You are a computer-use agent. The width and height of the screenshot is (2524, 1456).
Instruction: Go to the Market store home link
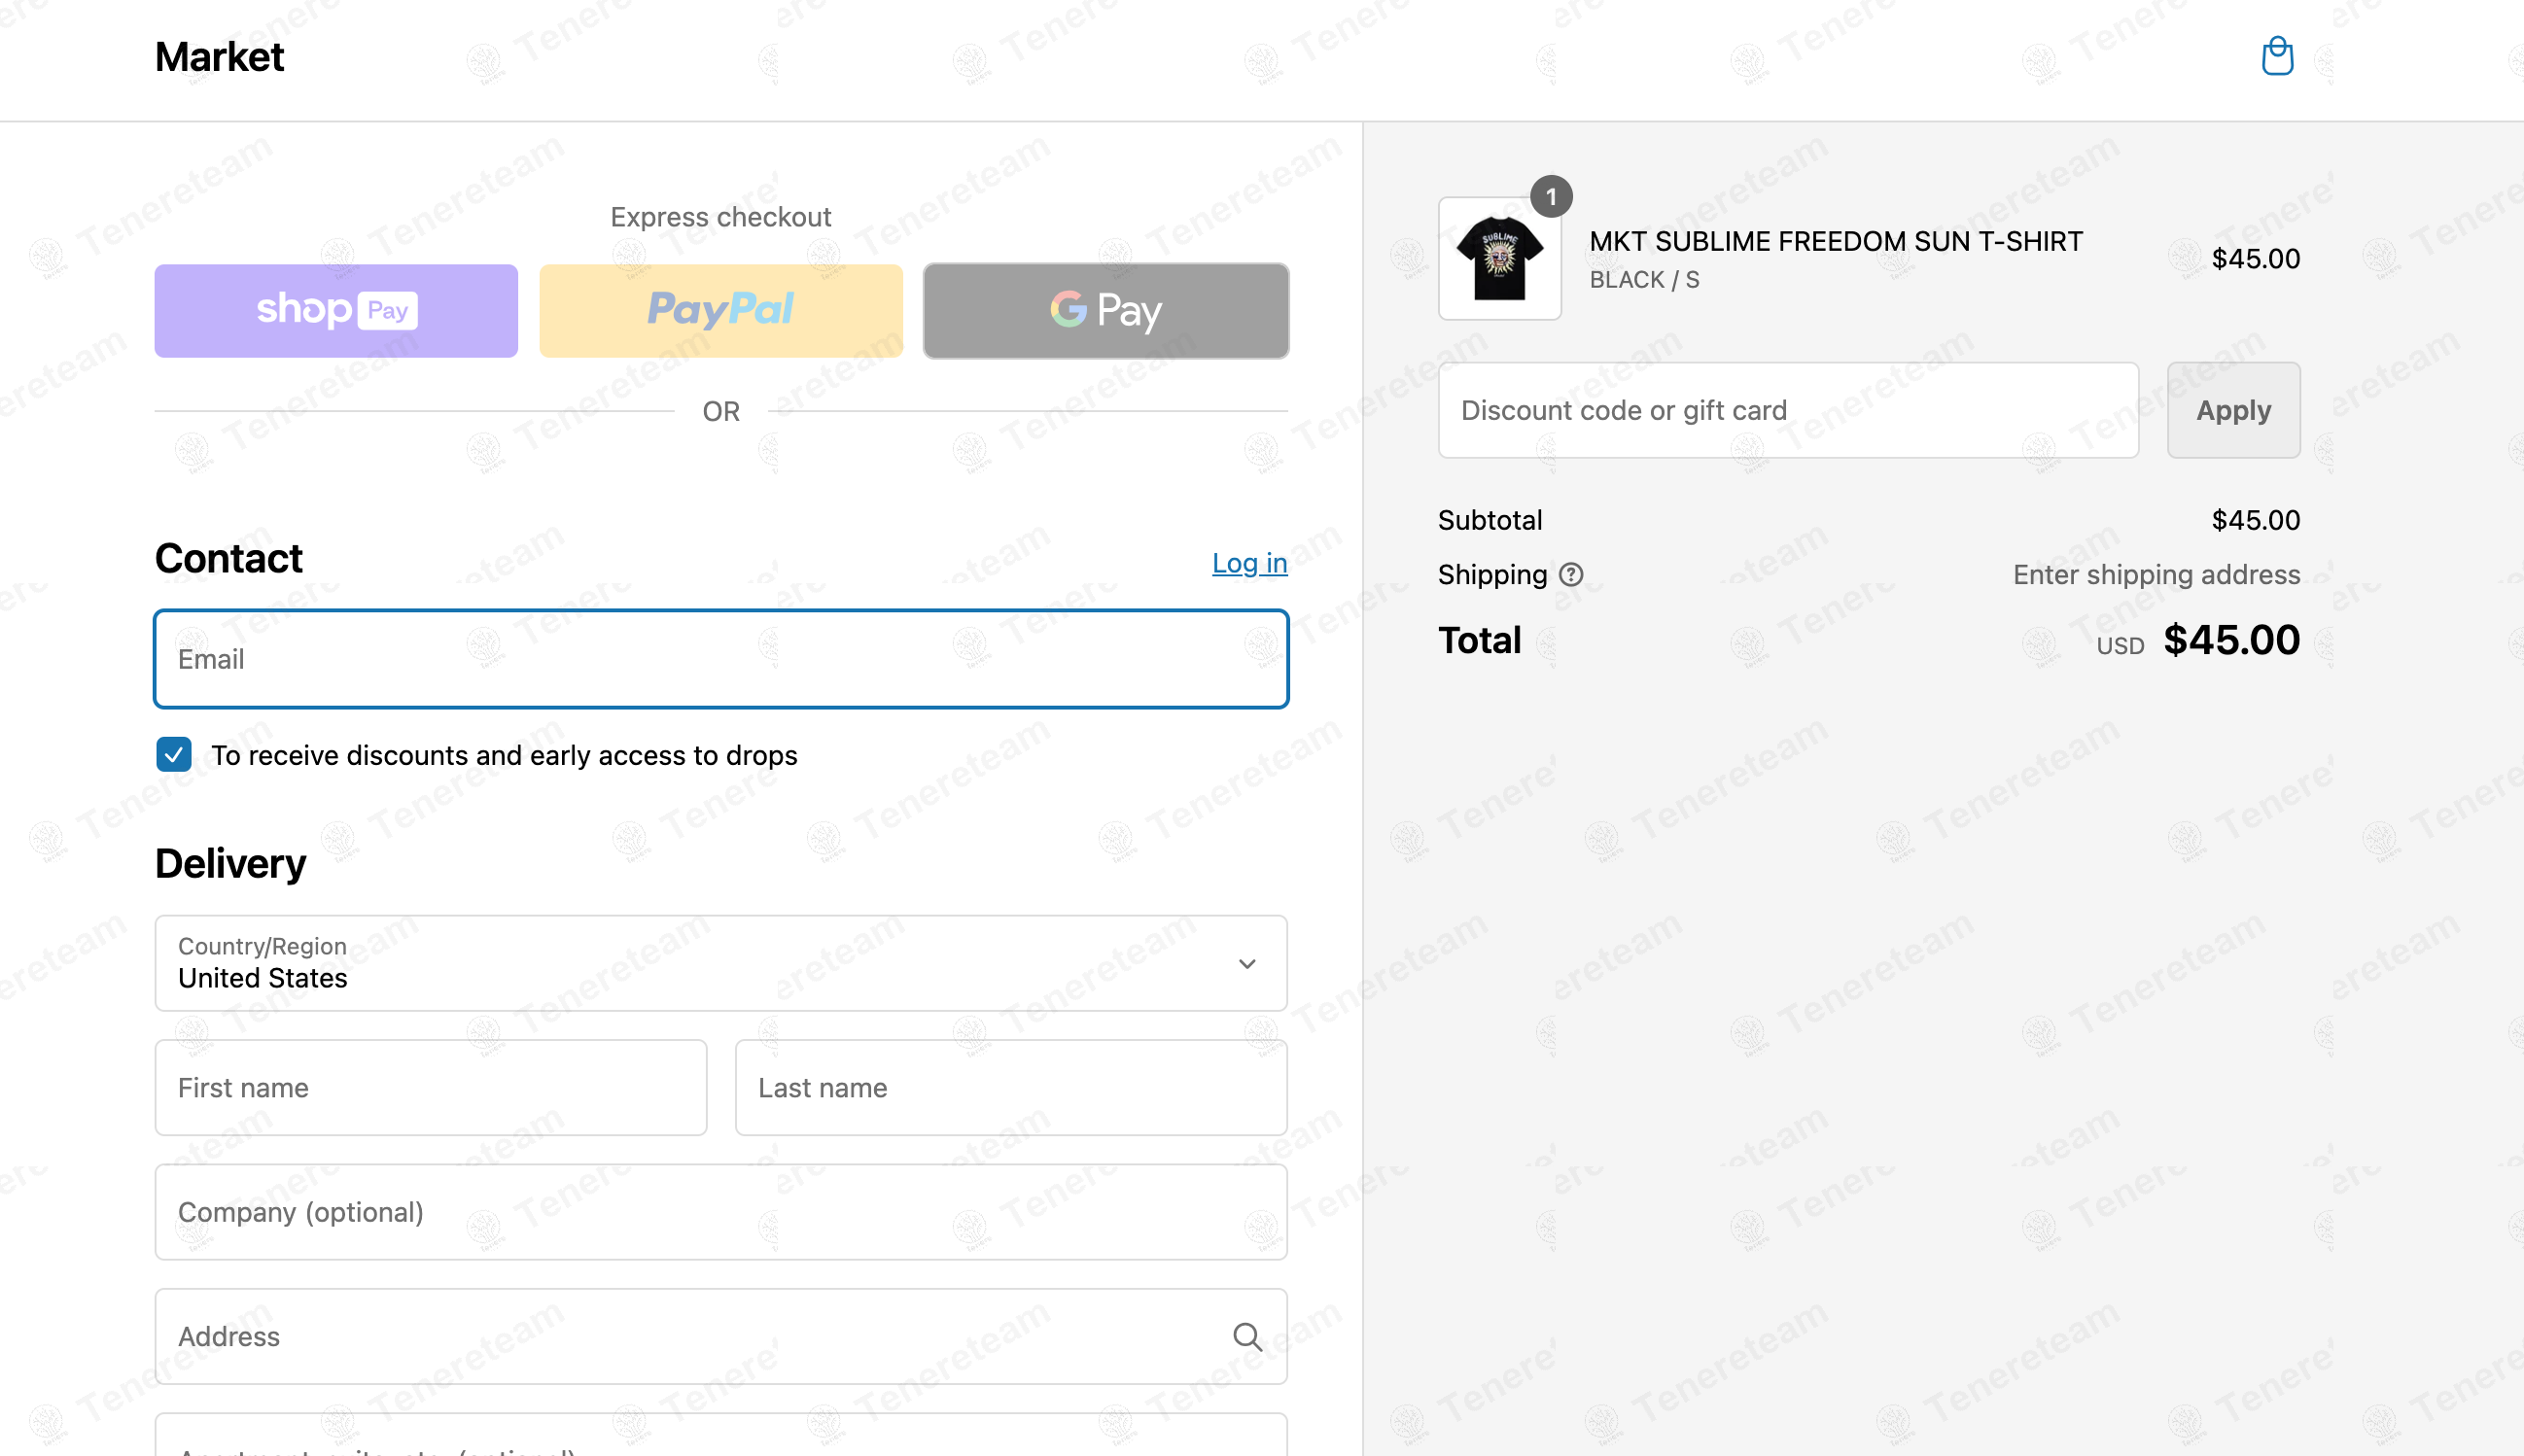click(x=219, y=57)
